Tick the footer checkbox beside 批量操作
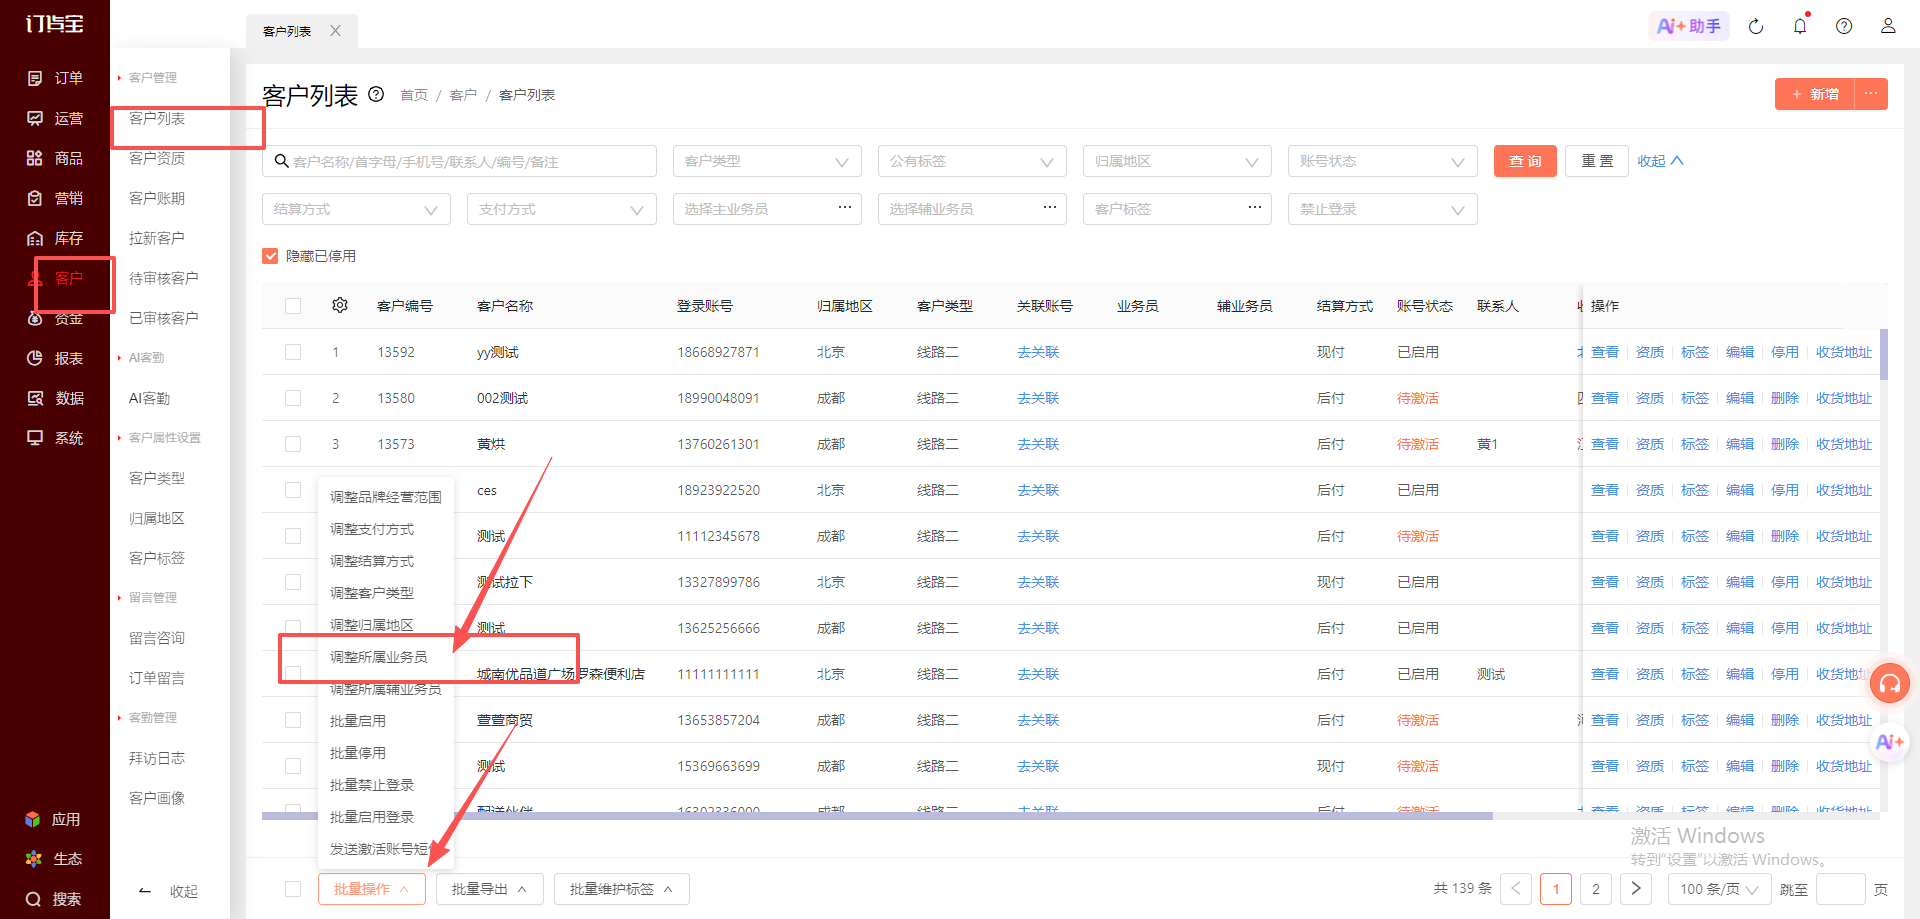 pos(293,889)
